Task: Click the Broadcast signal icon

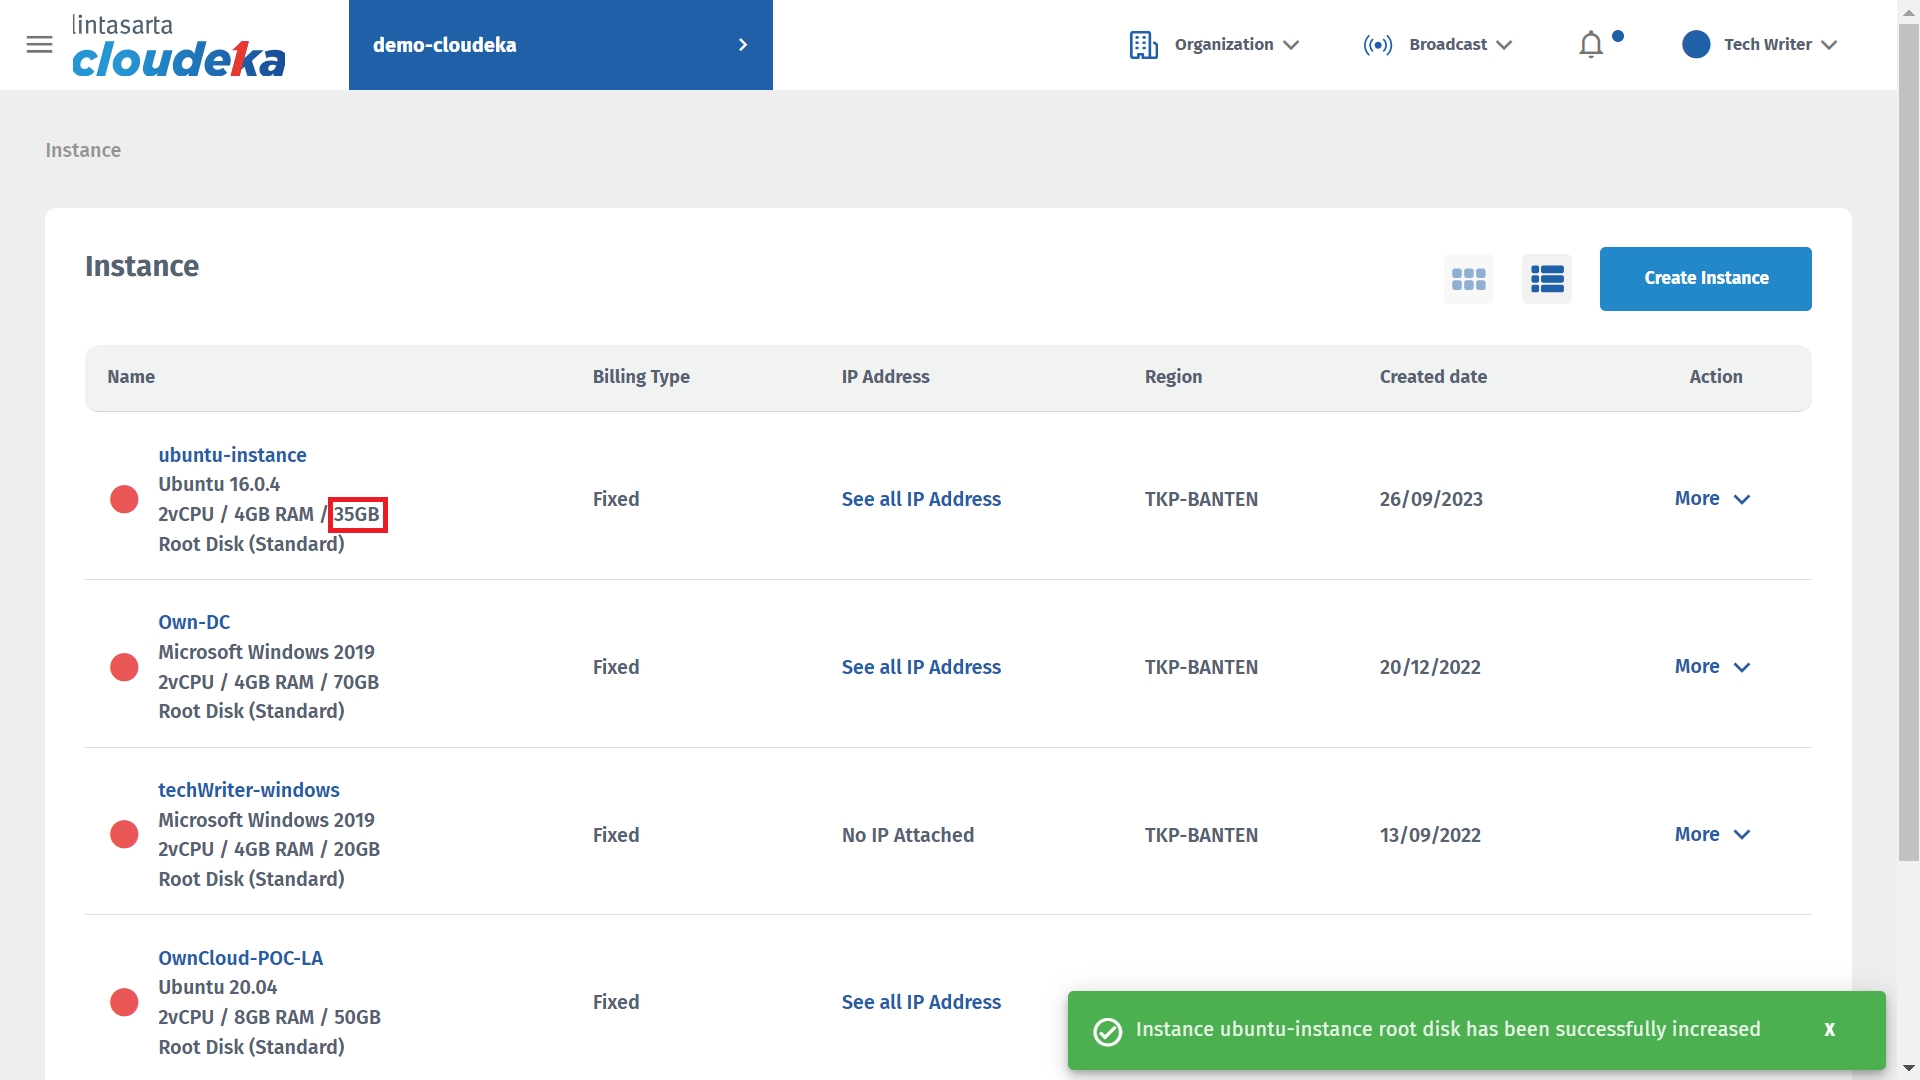Action: point(1377,45)
